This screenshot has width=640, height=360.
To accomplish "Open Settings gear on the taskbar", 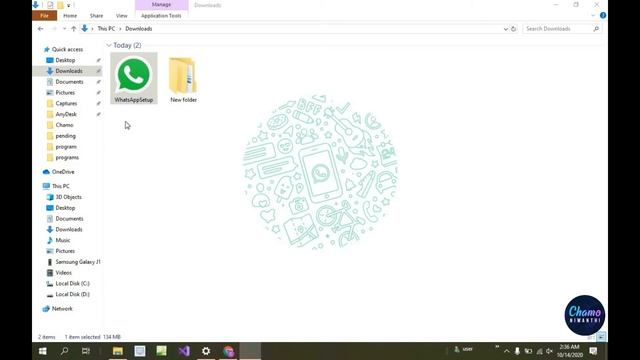I will coord(206,351).
